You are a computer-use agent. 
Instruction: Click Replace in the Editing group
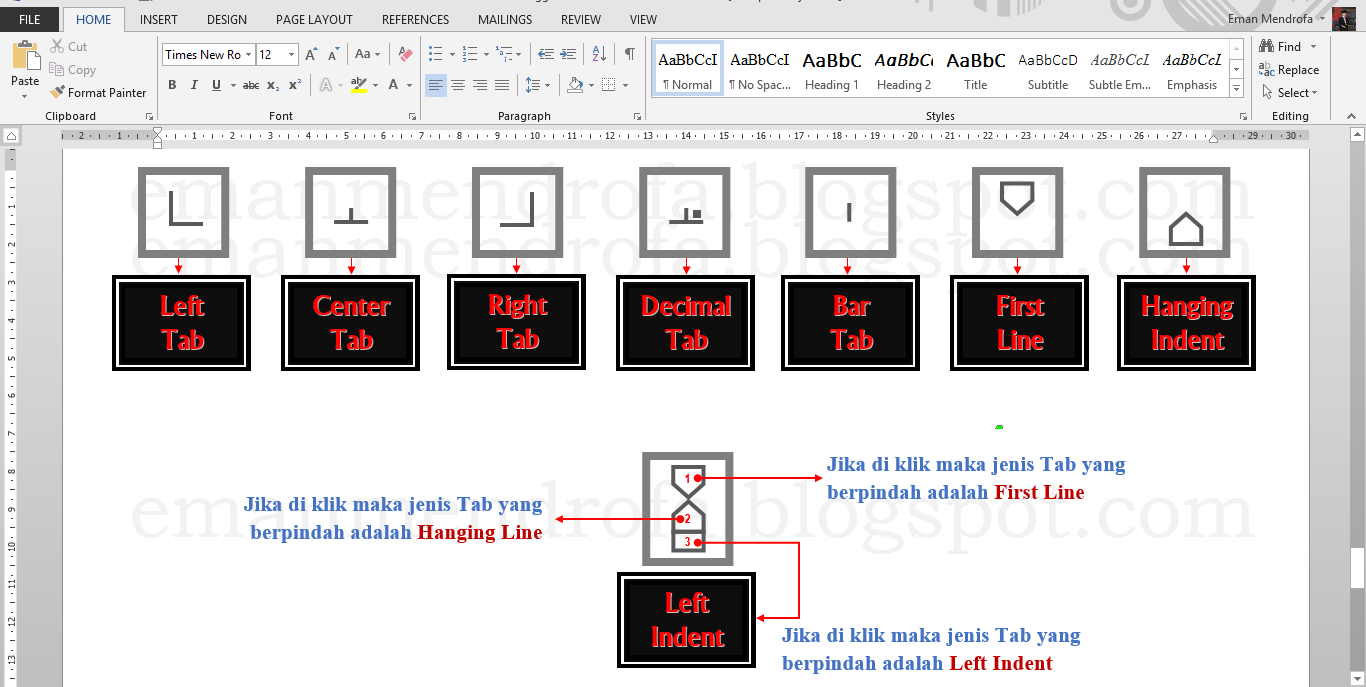(x=1289, y=70)
